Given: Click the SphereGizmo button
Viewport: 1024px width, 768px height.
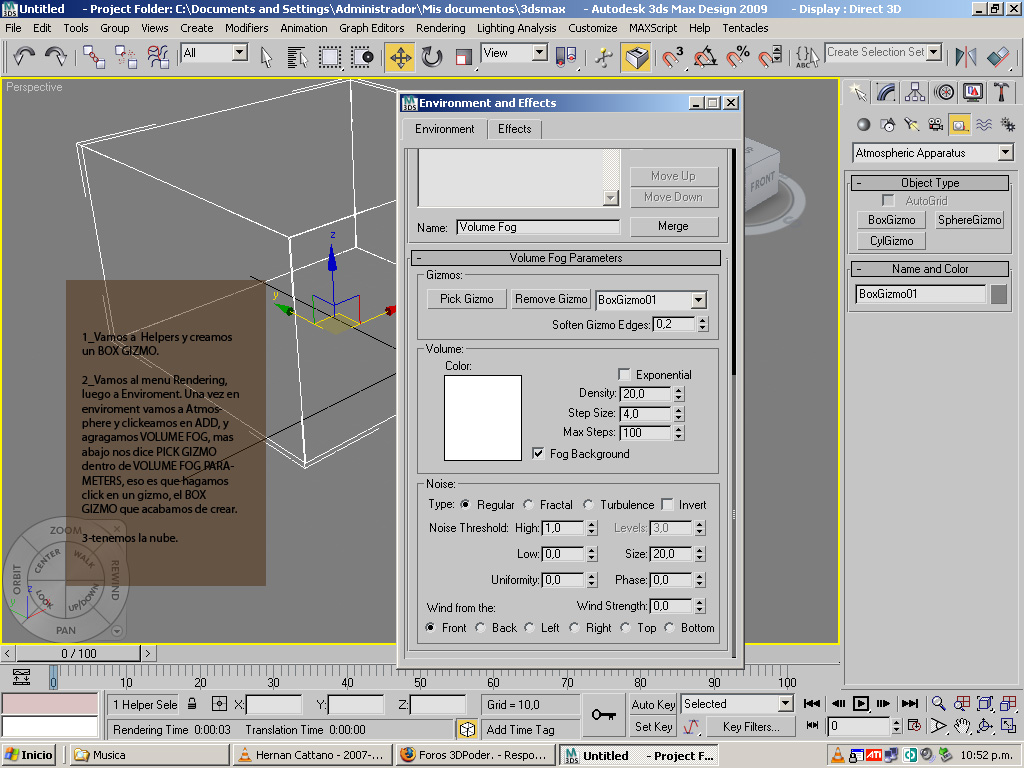Looking at the screenshot, I should click(969, 220).
